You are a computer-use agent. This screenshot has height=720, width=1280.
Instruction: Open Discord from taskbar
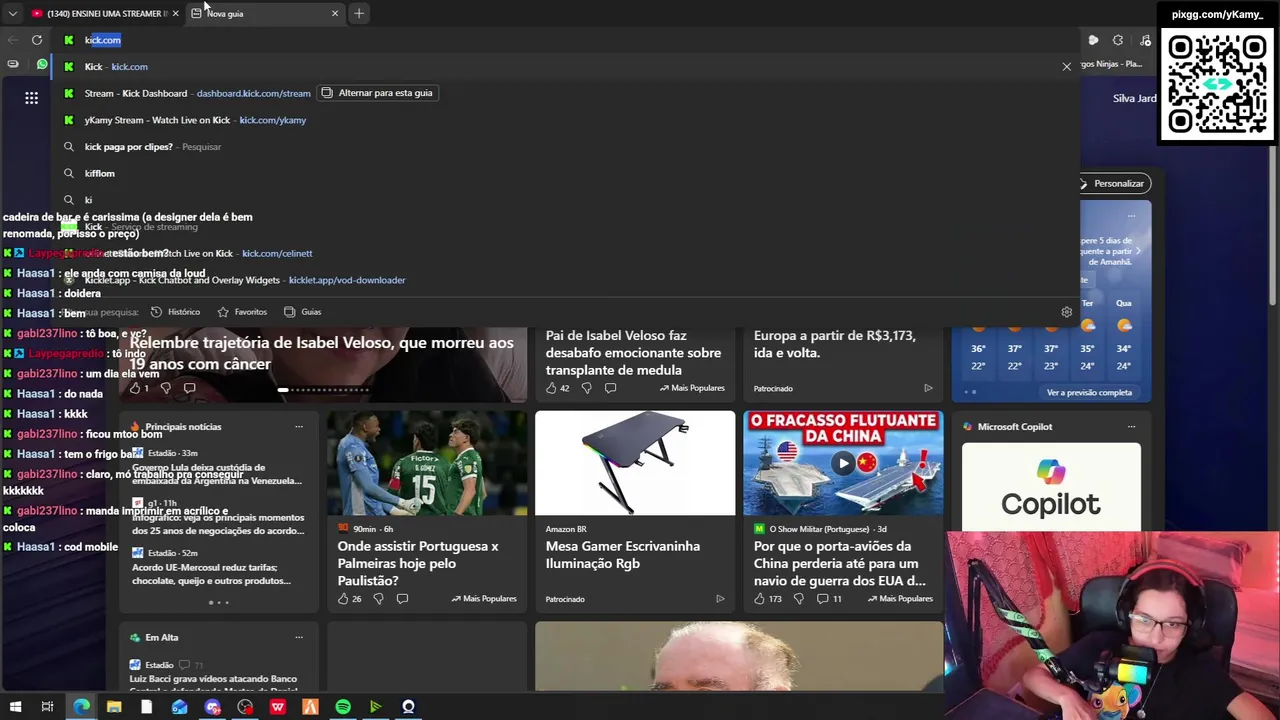tap(212, 707)
